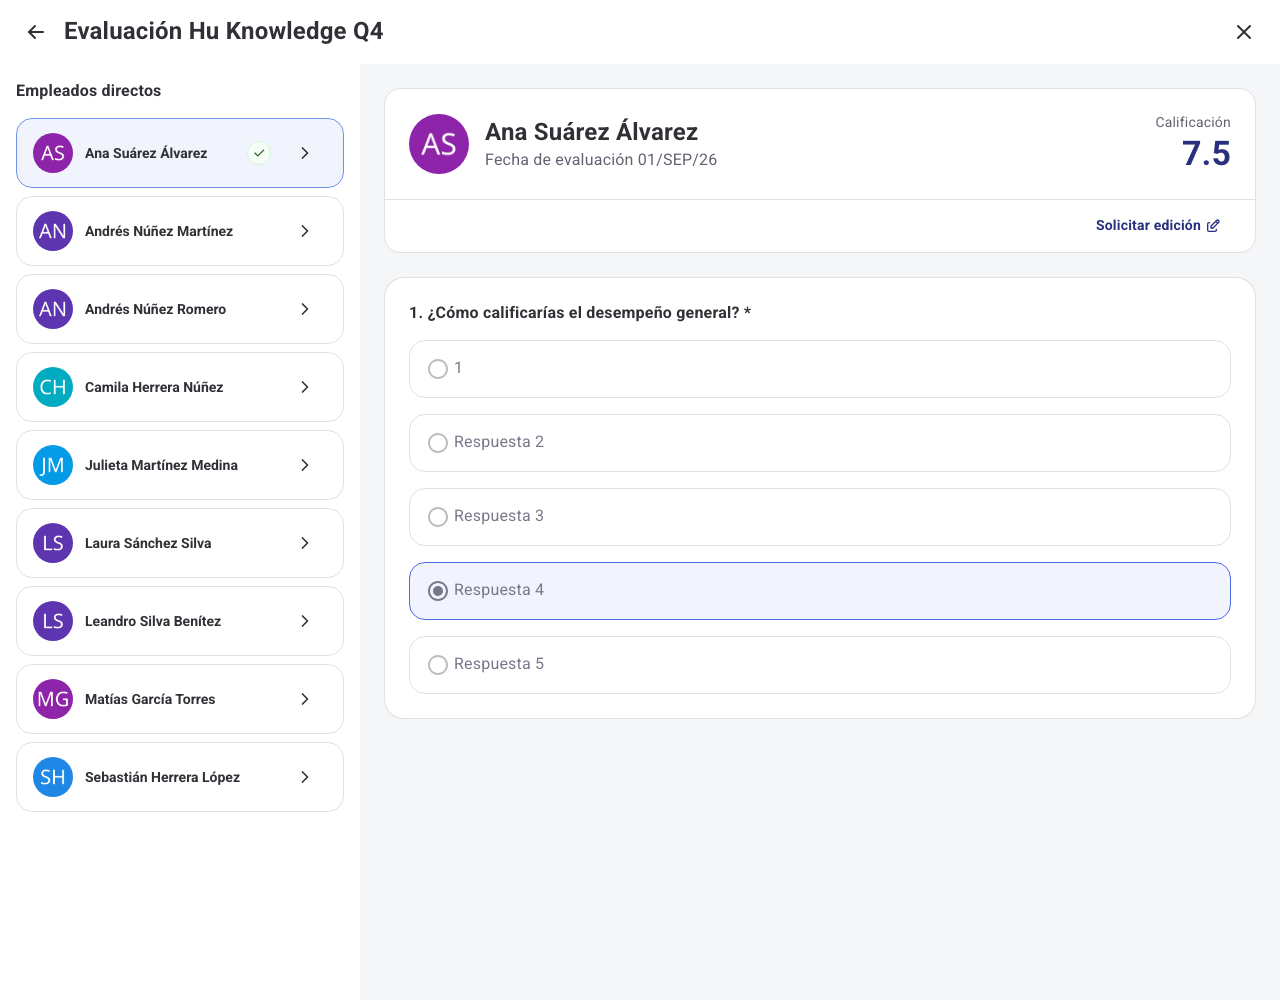
Task: Click the CH avatar for Camila Herrera Núñez
Action: pos(53,387)
